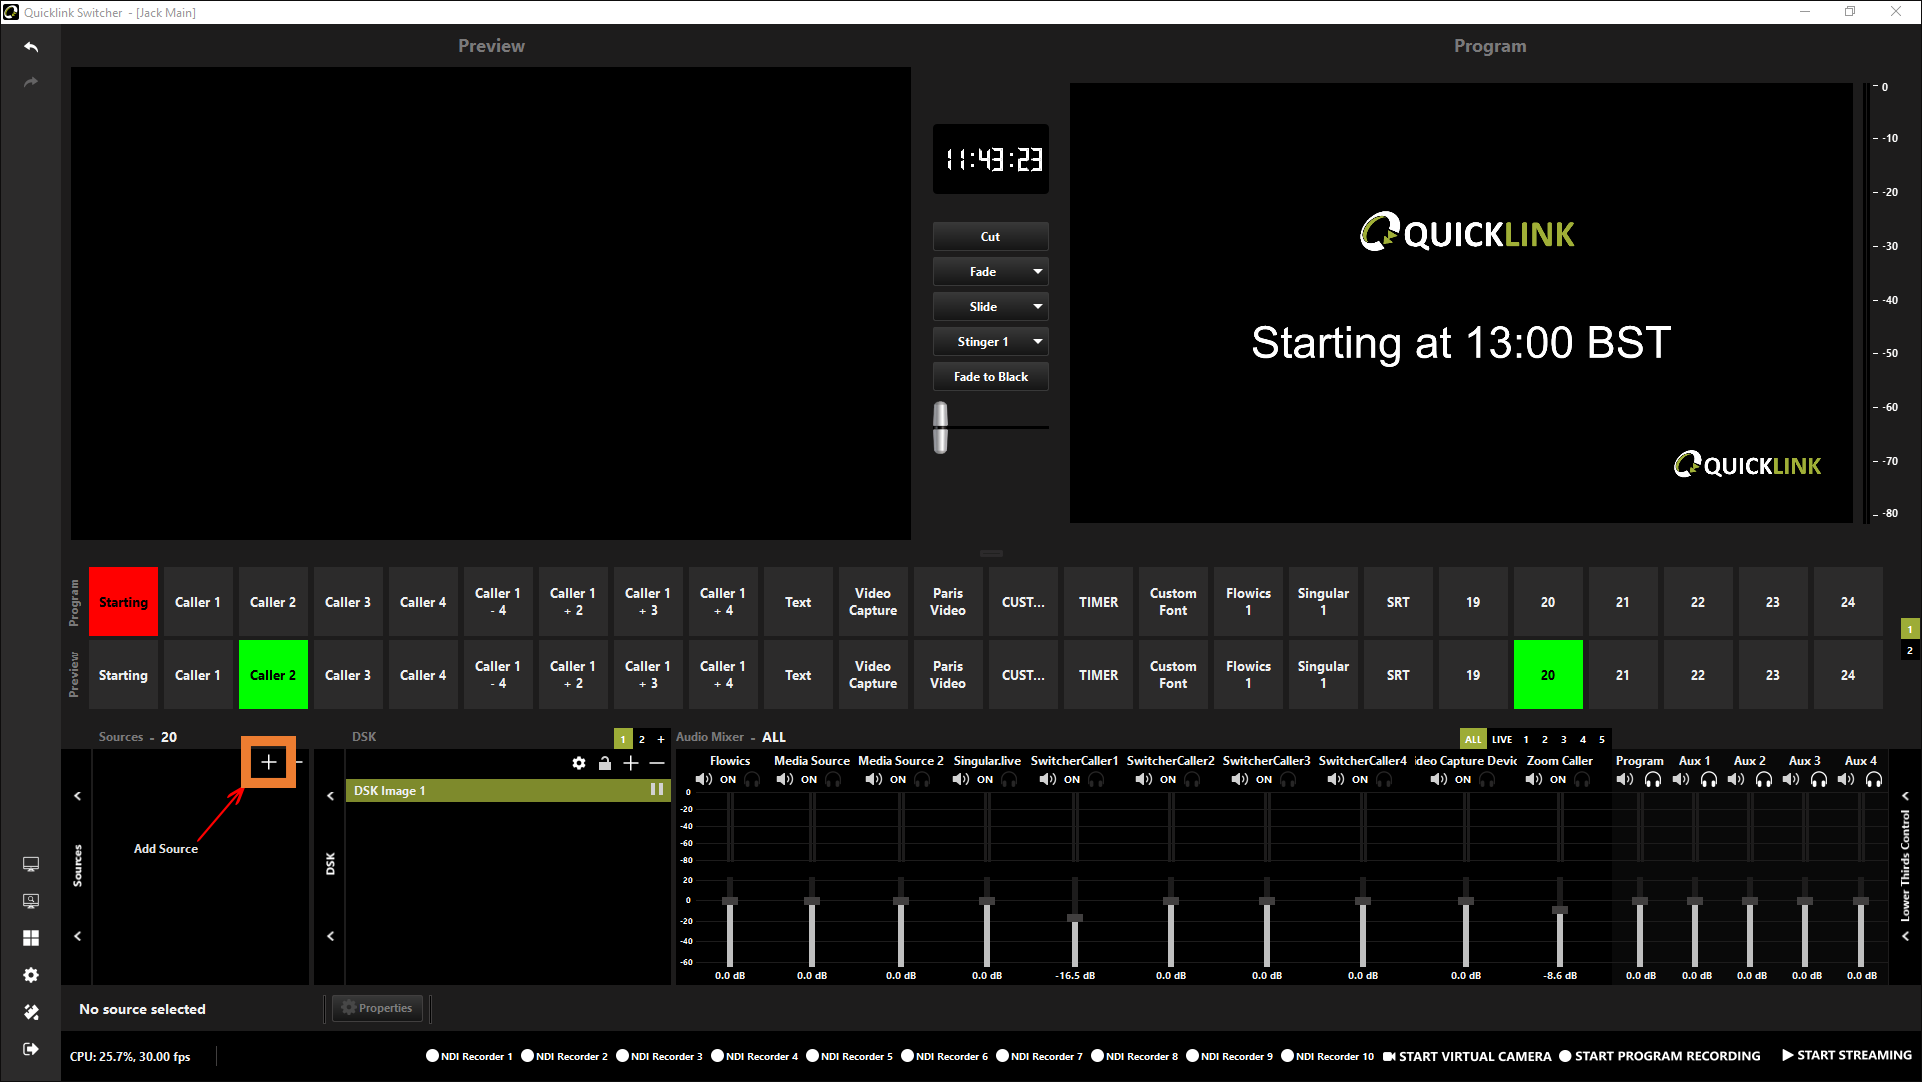
Task: Toggle SwitcherCaller1 ON switch
Action: (x=1072, y=780)
